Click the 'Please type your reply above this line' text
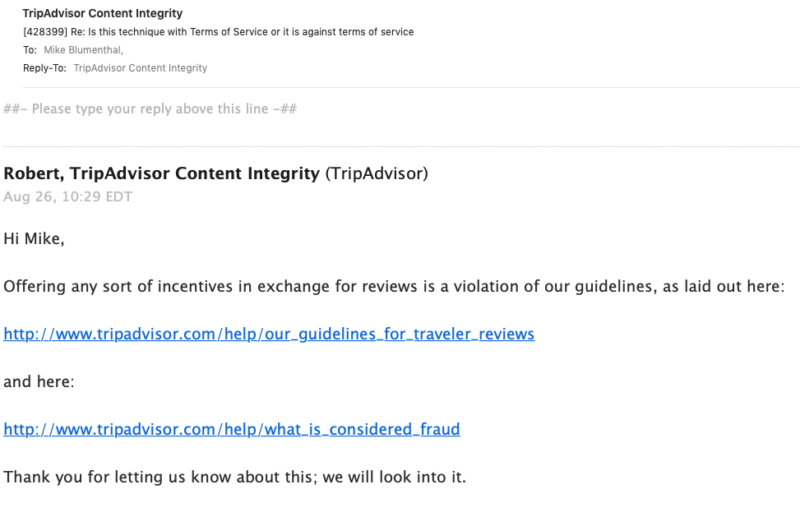 150,109
